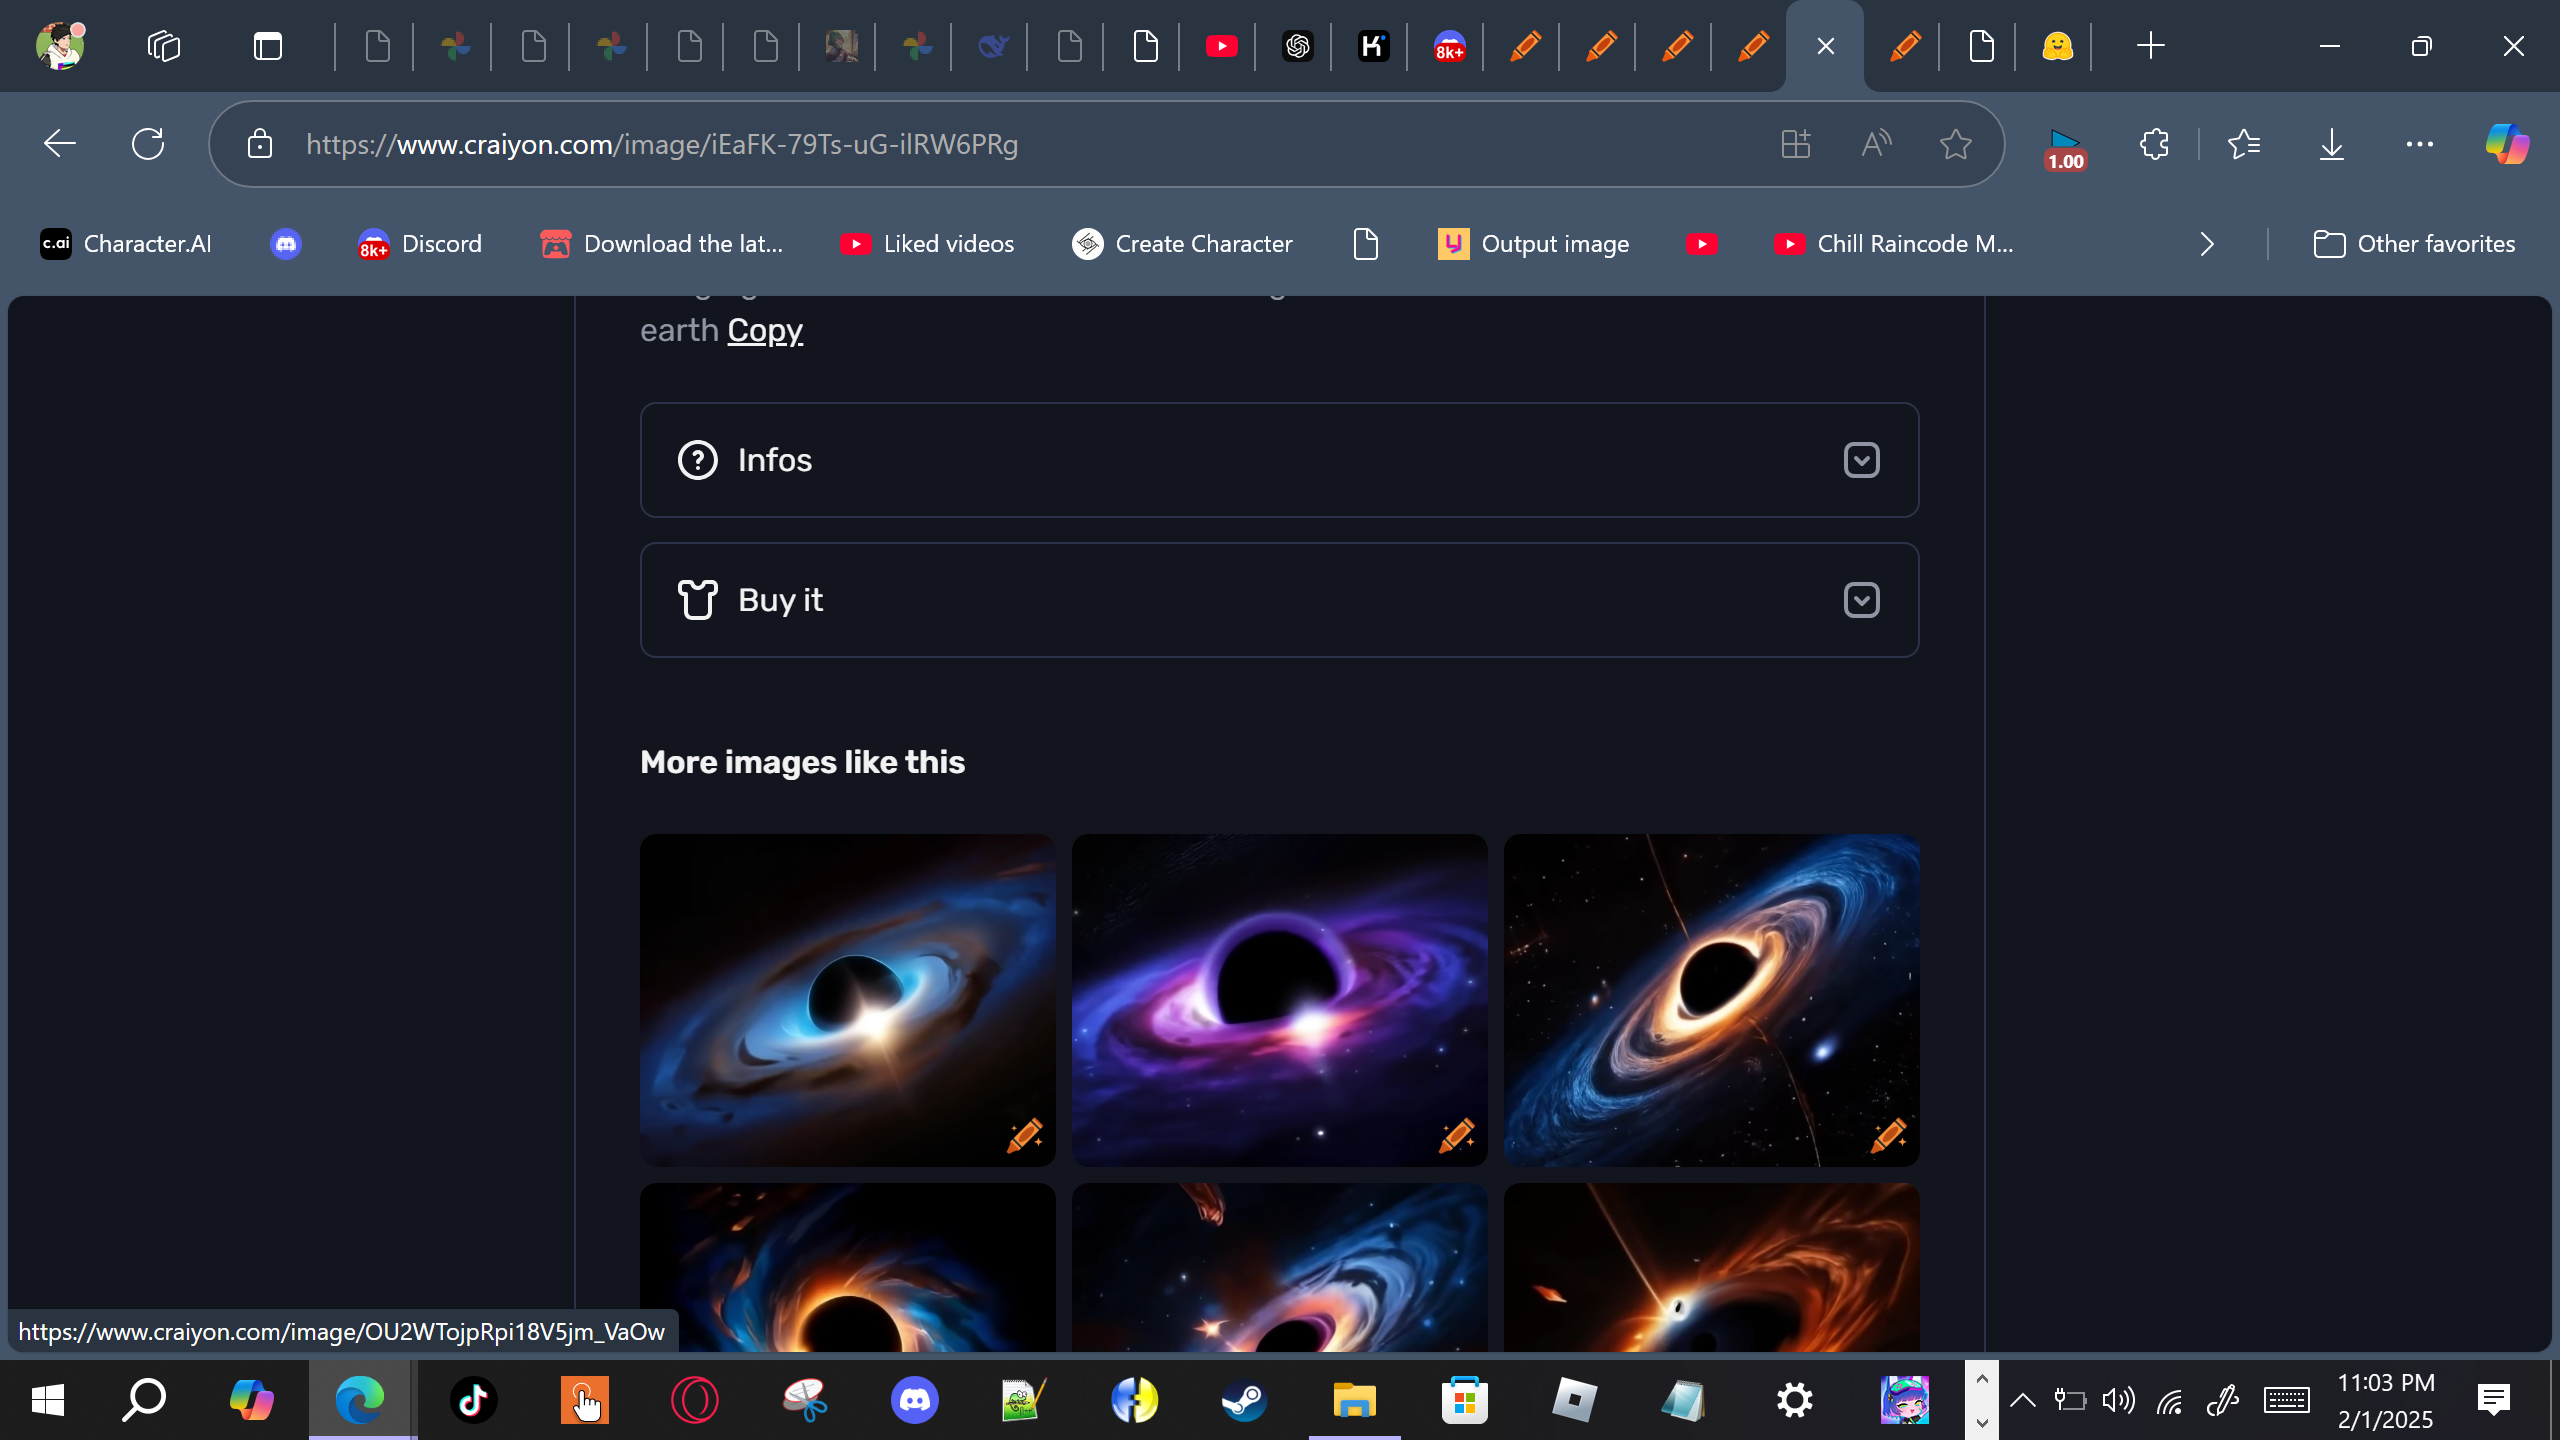Open Steam from the taskbar
Screen dimensions: 2560x1440
click(x=1244, y=1400)
